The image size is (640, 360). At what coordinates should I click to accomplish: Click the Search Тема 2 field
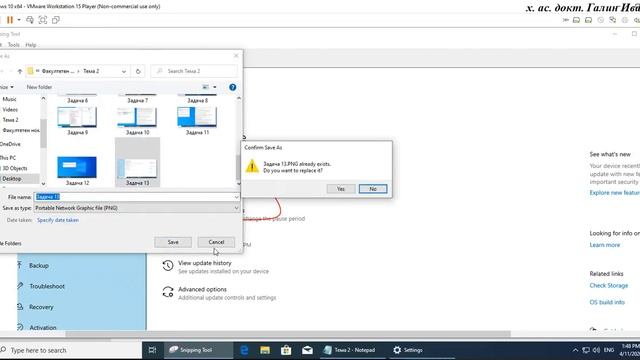tap(194, 71)
